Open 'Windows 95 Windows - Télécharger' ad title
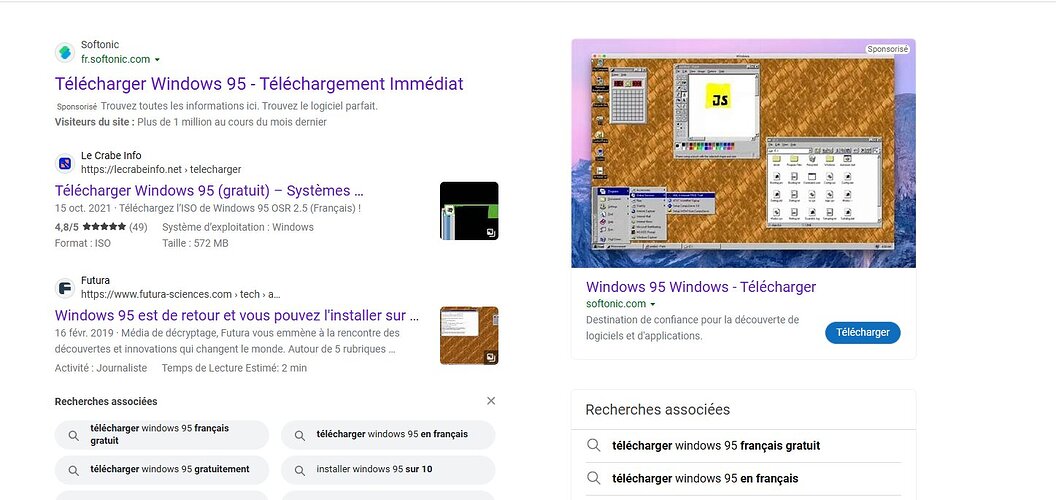The width and height of the screenshot is (1056, 500). tap(700, 287)
